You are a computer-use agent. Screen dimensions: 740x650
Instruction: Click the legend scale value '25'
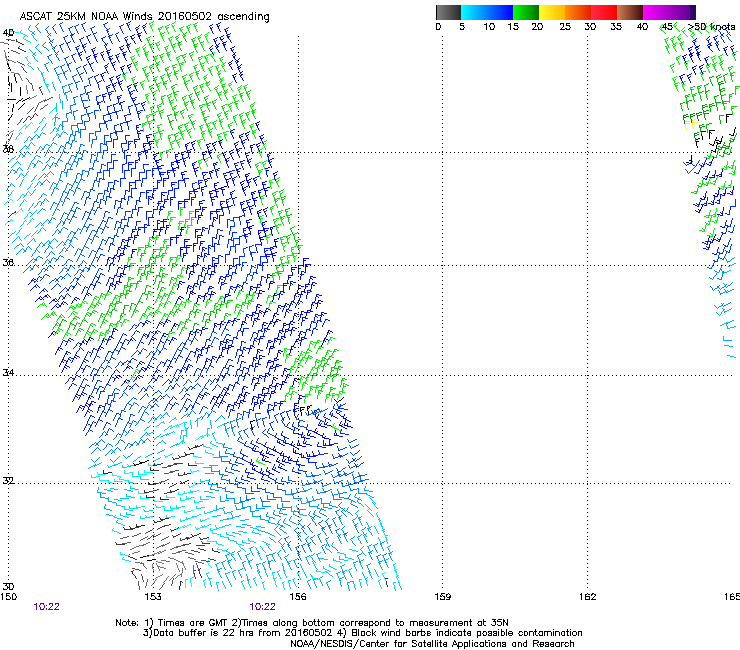coord(565,27)
